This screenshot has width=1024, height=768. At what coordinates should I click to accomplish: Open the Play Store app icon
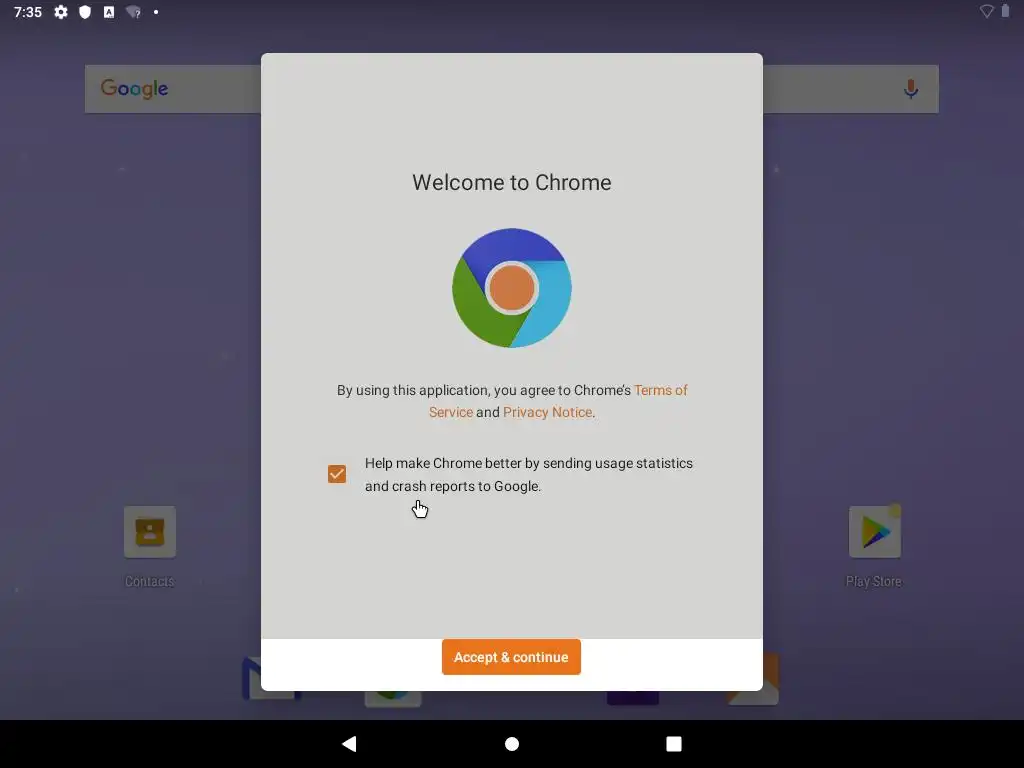coord(875,532)
